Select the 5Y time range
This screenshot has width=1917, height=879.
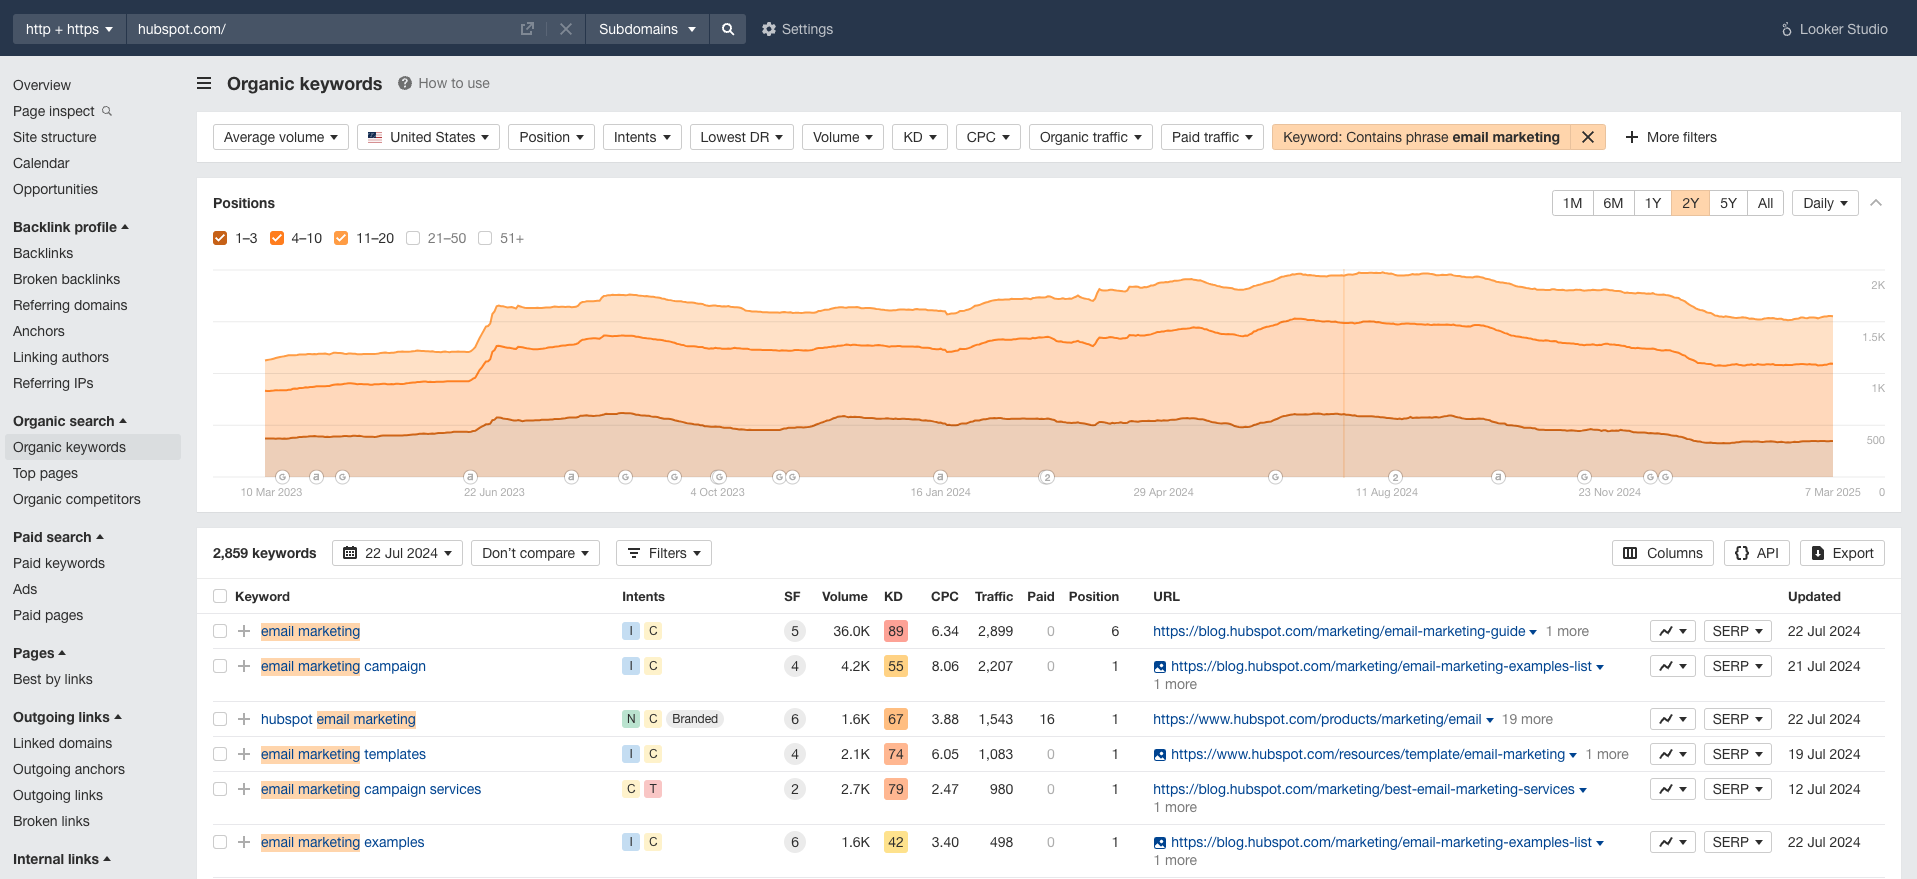1728,203
